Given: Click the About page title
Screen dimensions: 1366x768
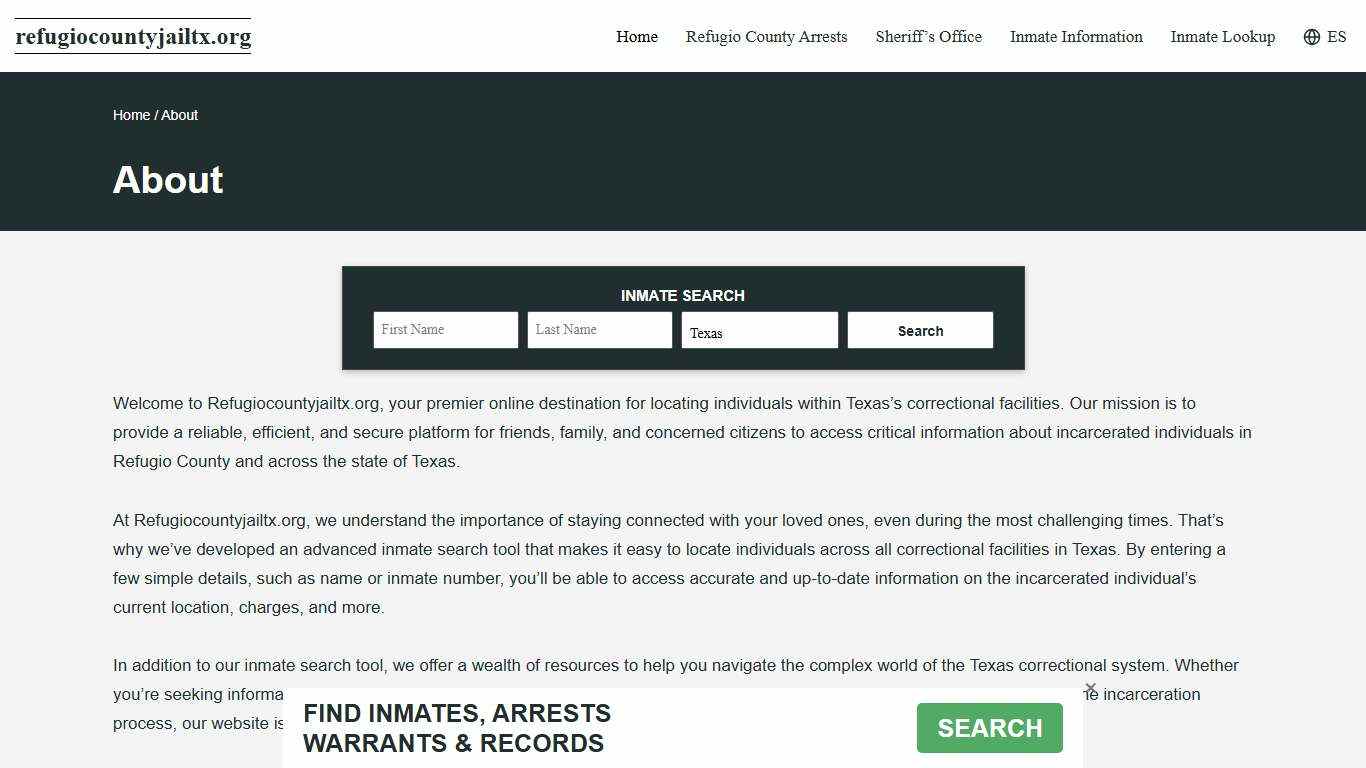Looking at the screenshot, I should coord(168,180).
